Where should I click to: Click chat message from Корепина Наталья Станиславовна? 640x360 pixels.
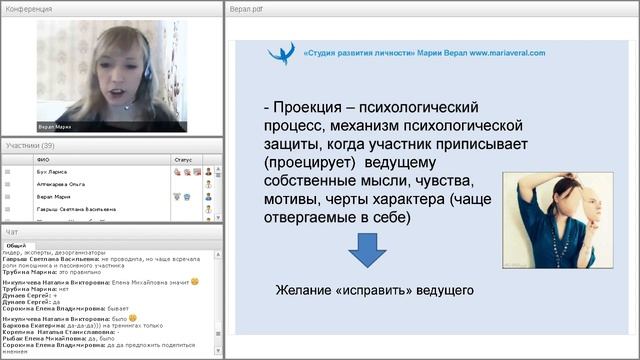coord(61,332)
